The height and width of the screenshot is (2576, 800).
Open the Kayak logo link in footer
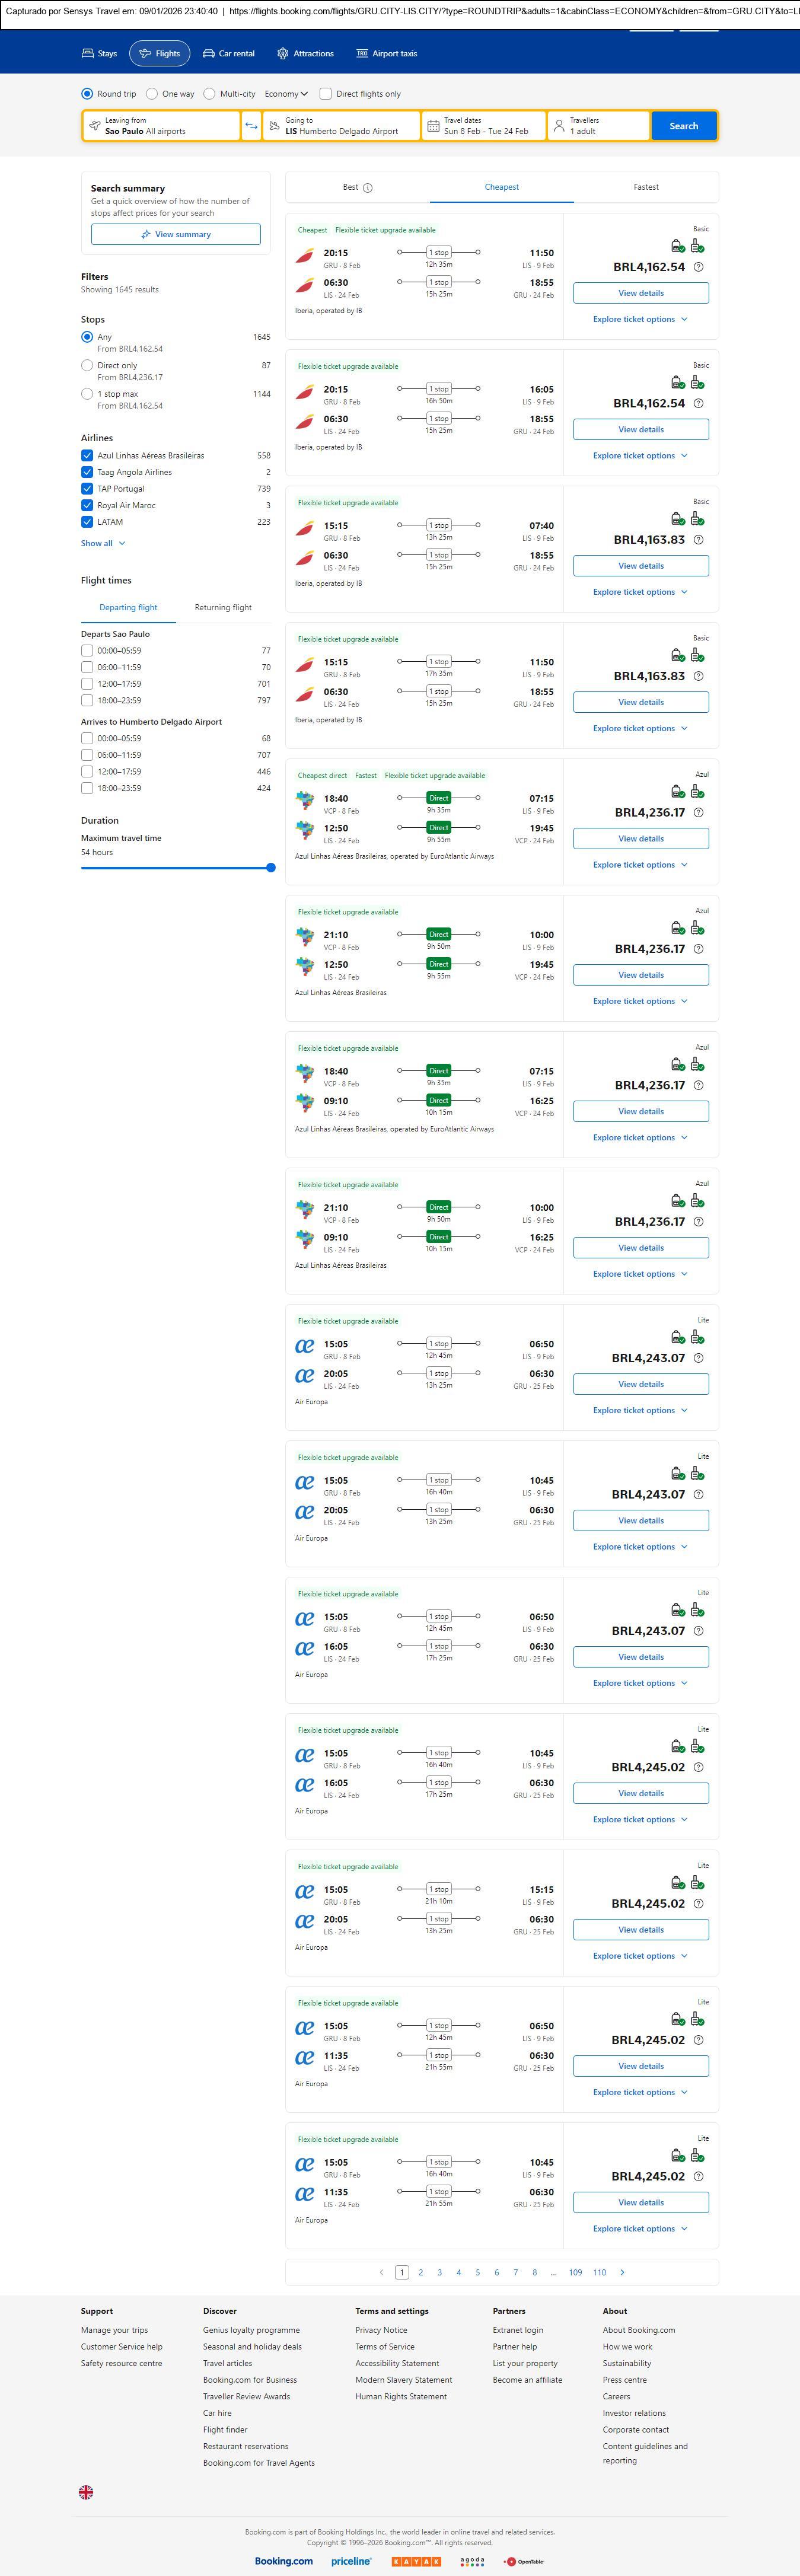tap(416, 2561)
